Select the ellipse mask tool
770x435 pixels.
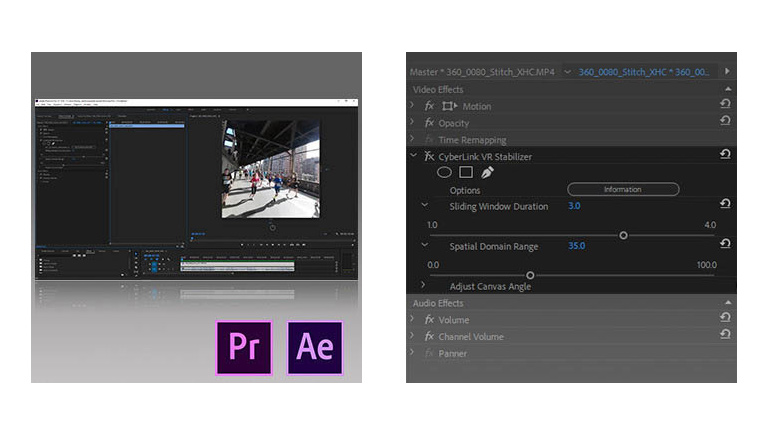pos(444,172)
